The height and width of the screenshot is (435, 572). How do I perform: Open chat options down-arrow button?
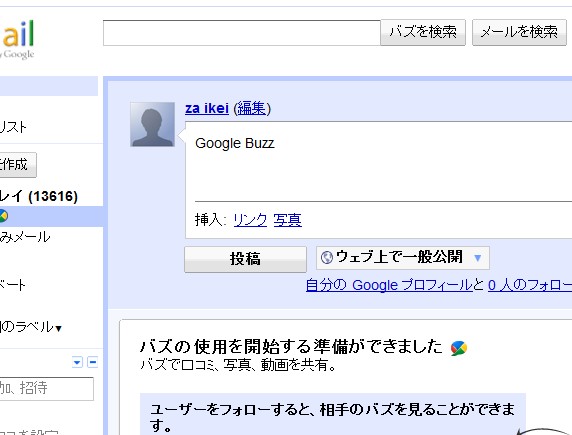[77, 362]
